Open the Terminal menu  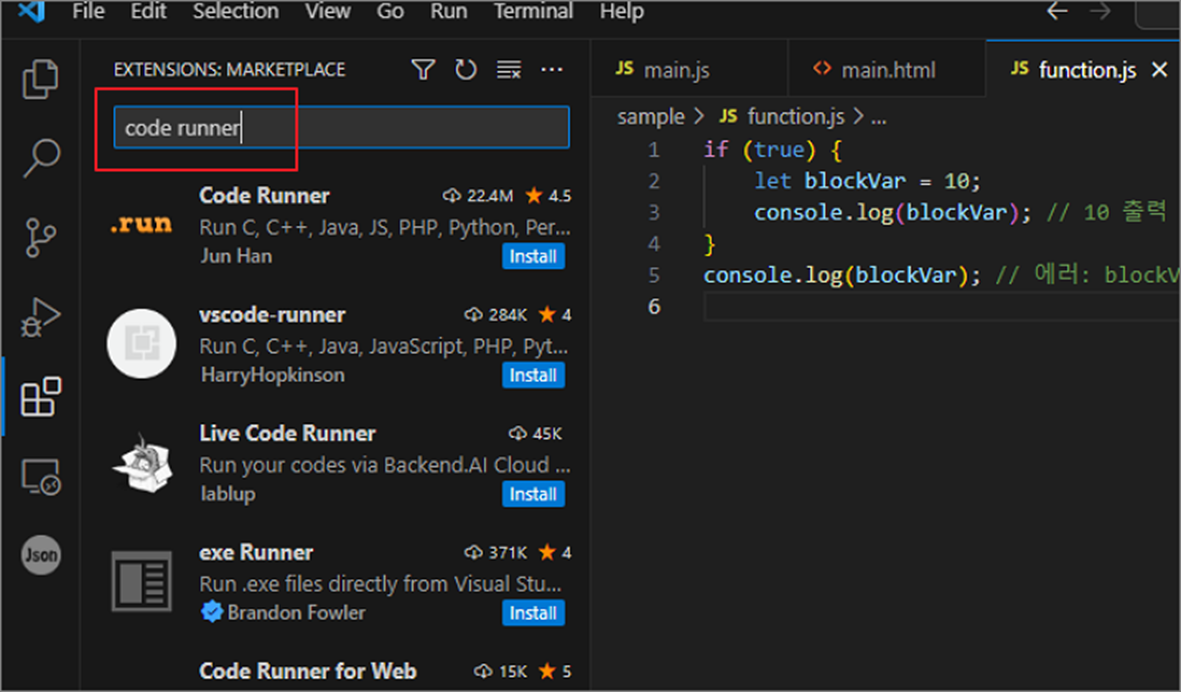[533, 11]
